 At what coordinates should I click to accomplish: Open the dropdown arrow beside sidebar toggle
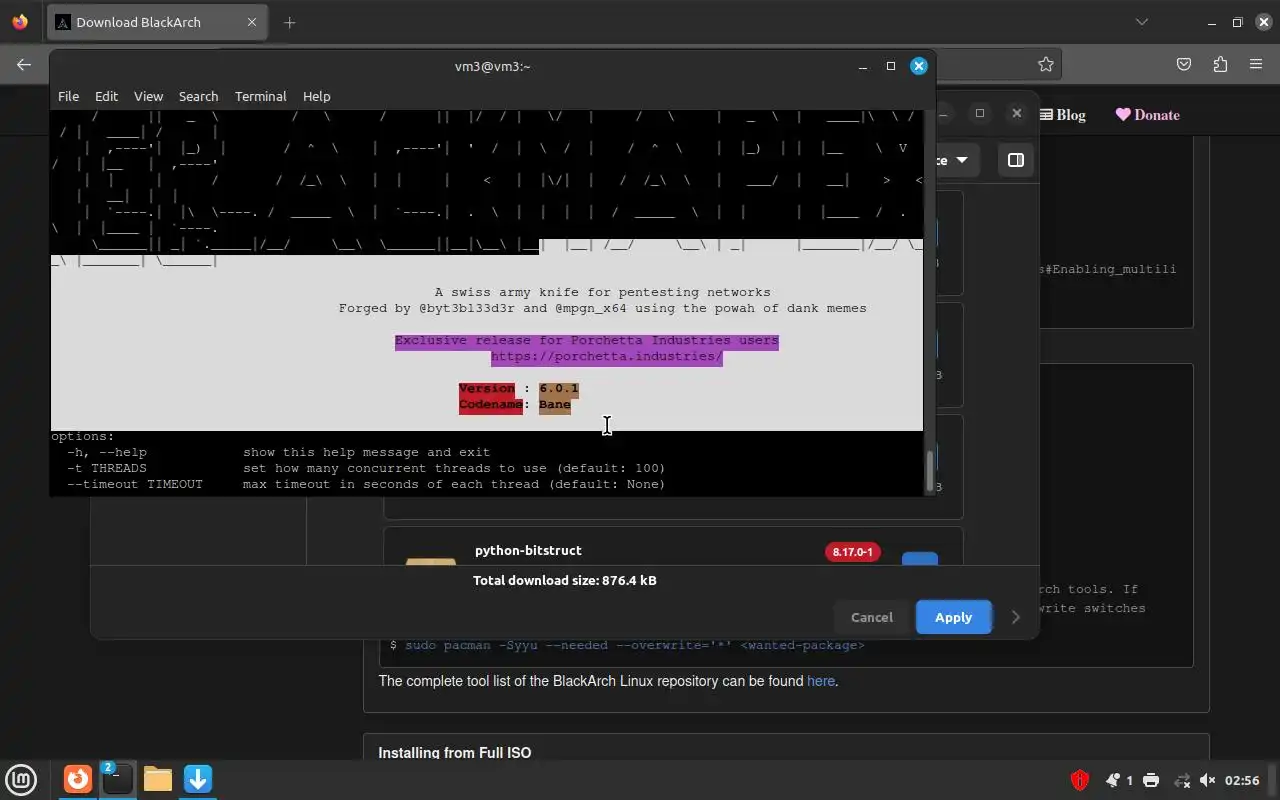pos(962,160)
